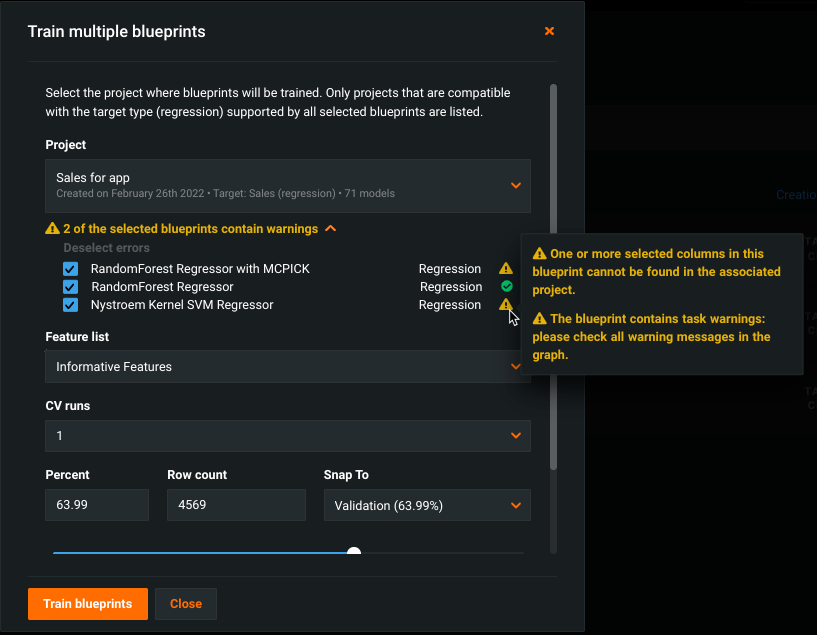Open the CV runs dropdown
Viewport: 817px width, 635px height.
click(288, 436)
